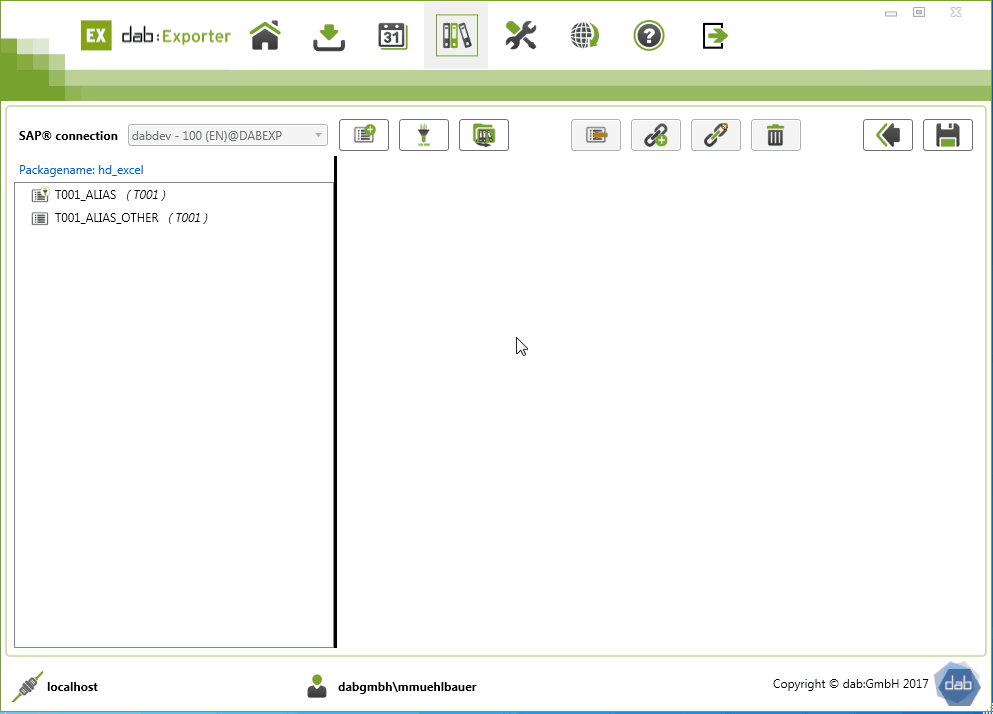Click the exit/logout arrow icon

tap(715, 35)
